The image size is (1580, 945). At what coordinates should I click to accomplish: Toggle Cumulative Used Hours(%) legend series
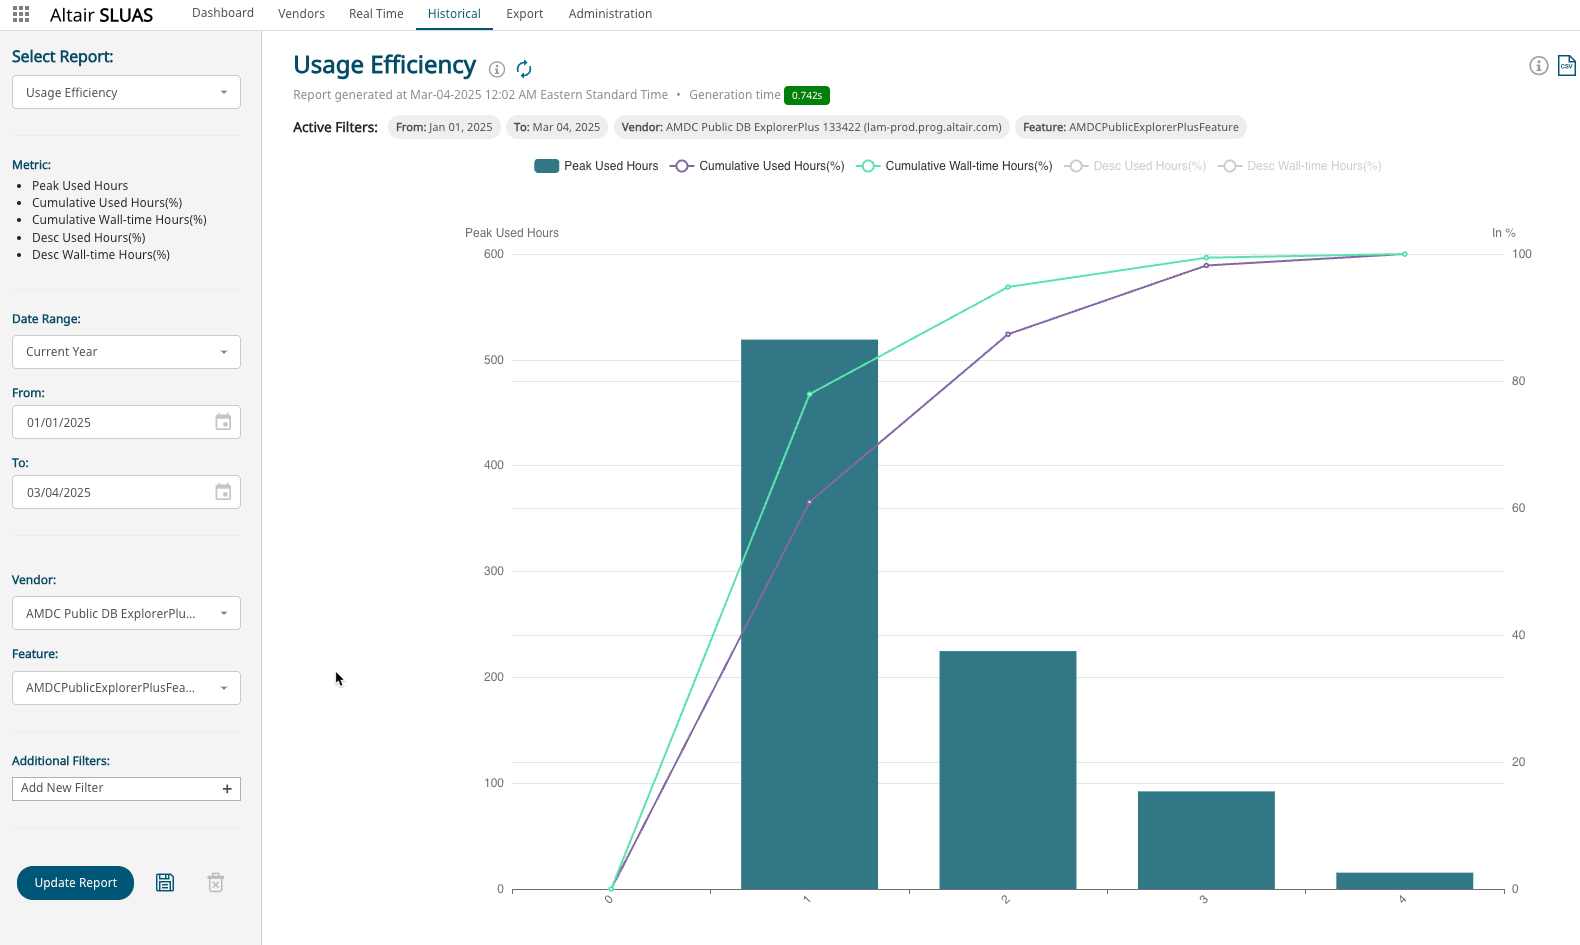758,166
